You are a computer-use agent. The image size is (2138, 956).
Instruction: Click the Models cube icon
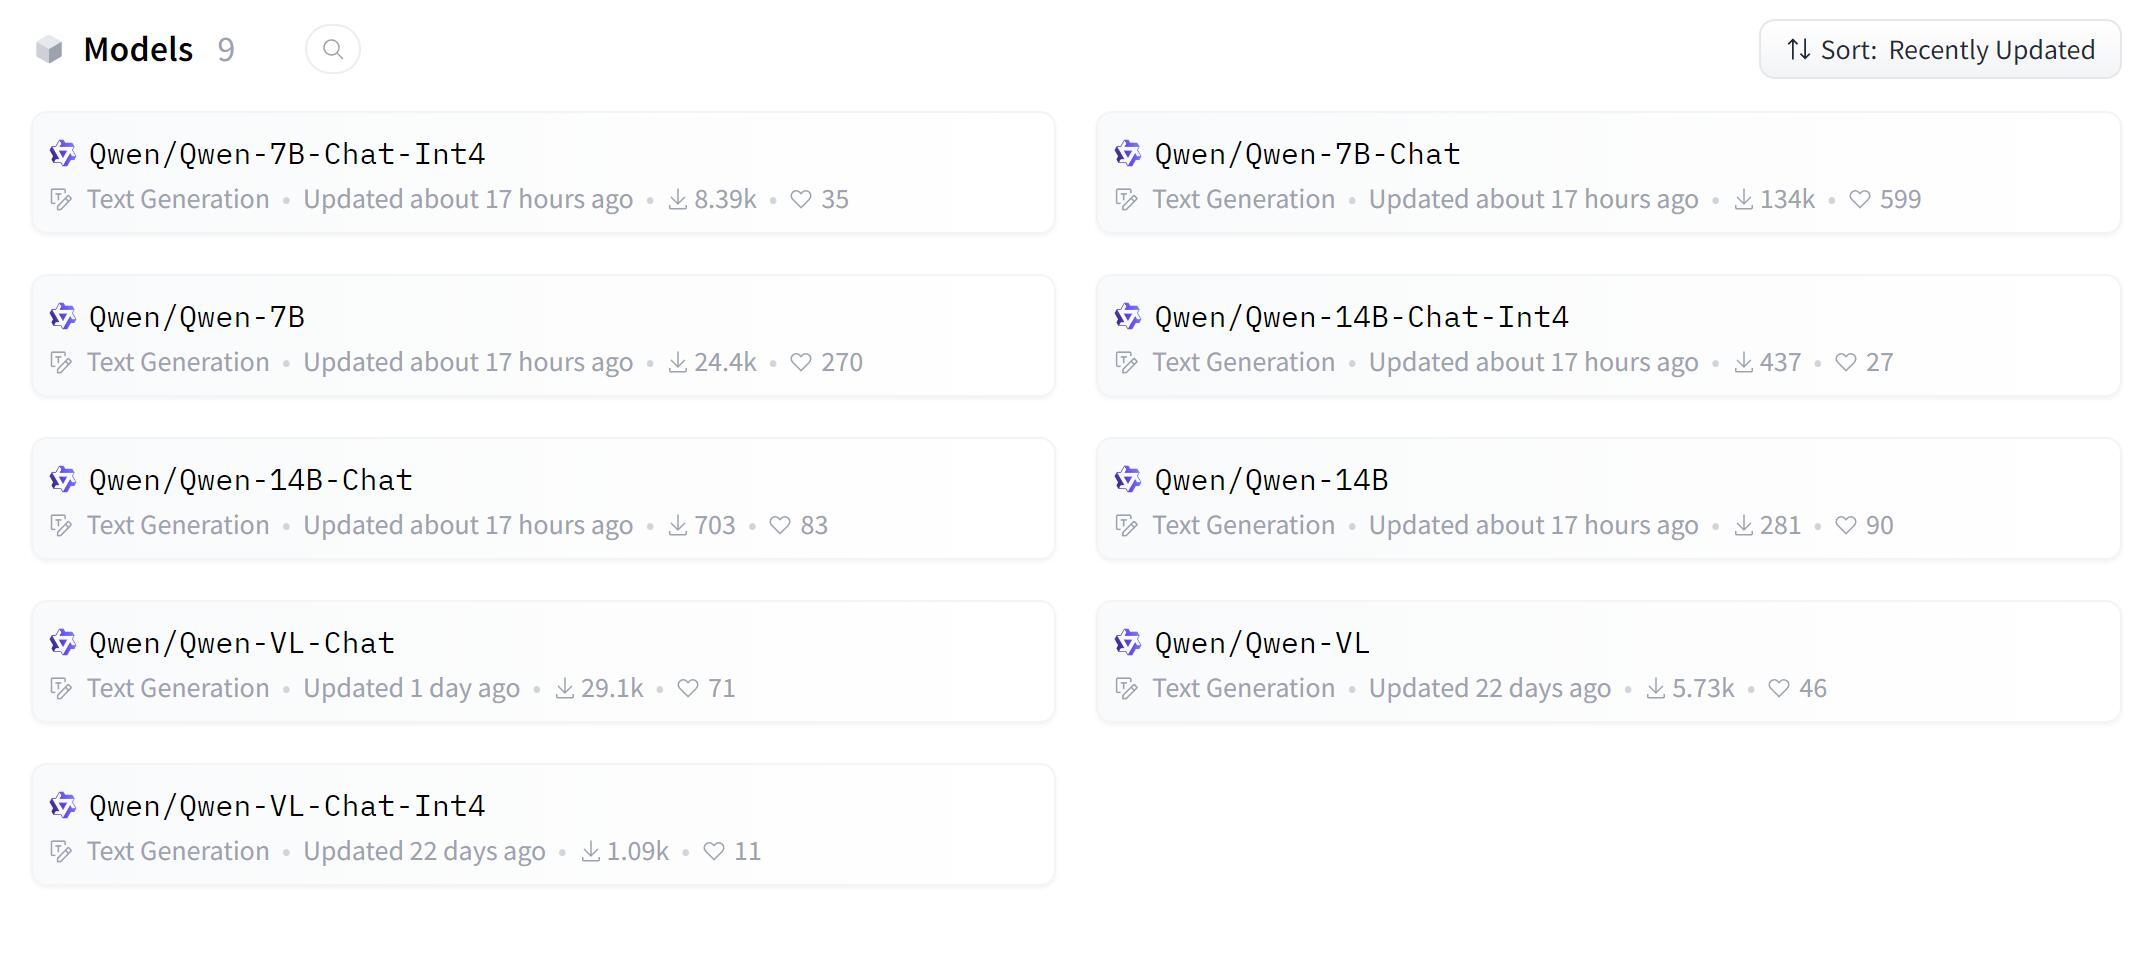[49, 49]
